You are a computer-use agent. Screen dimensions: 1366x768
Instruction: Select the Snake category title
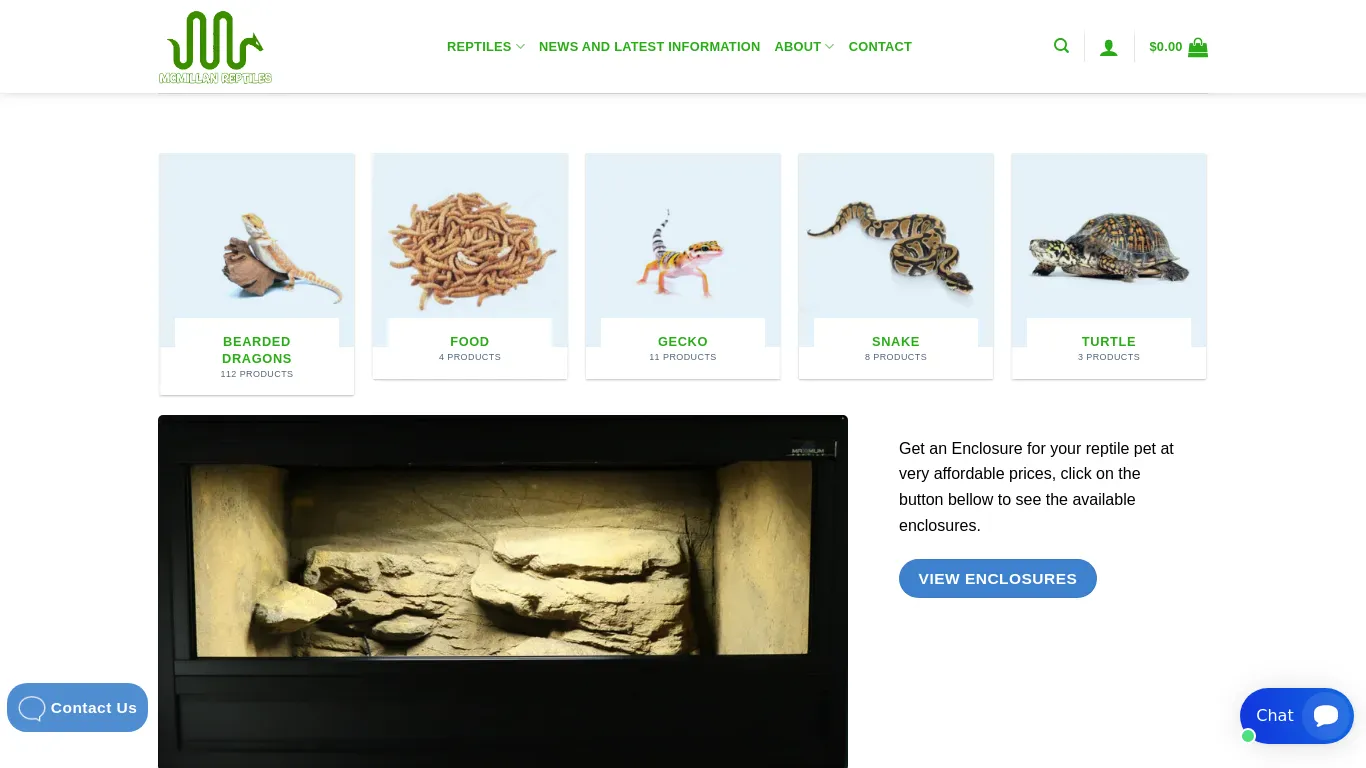point(896,342)
